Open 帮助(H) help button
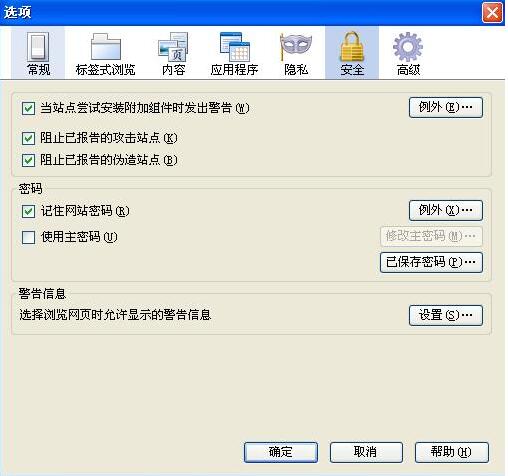 pos(452,452)
